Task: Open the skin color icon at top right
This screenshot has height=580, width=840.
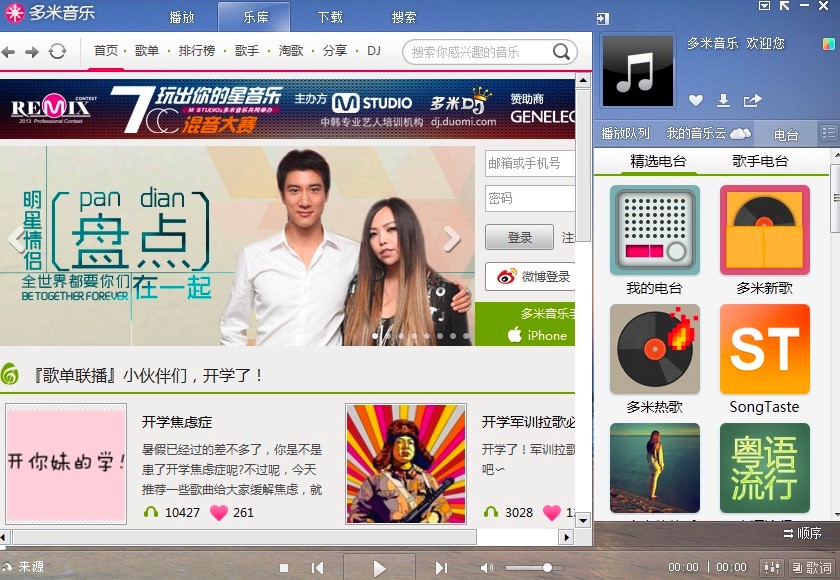Action: pyautogui.click(x=828, y=43)
